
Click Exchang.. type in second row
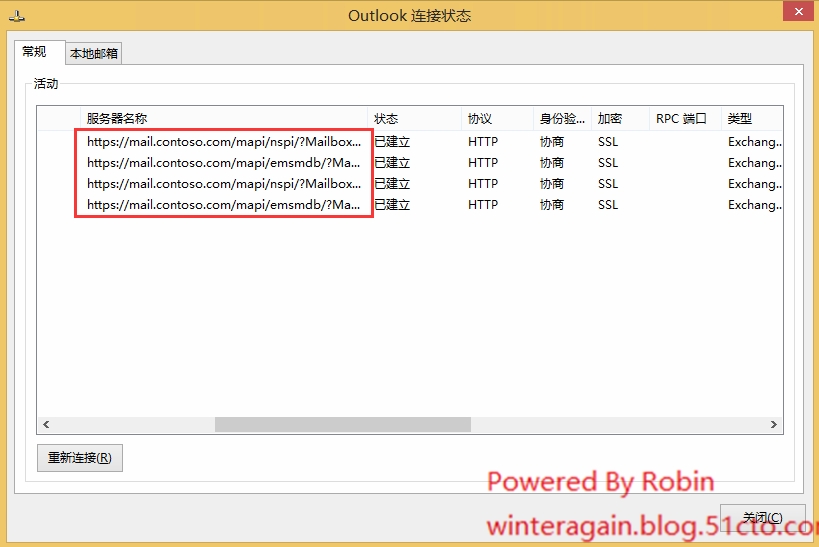[755, 162]
